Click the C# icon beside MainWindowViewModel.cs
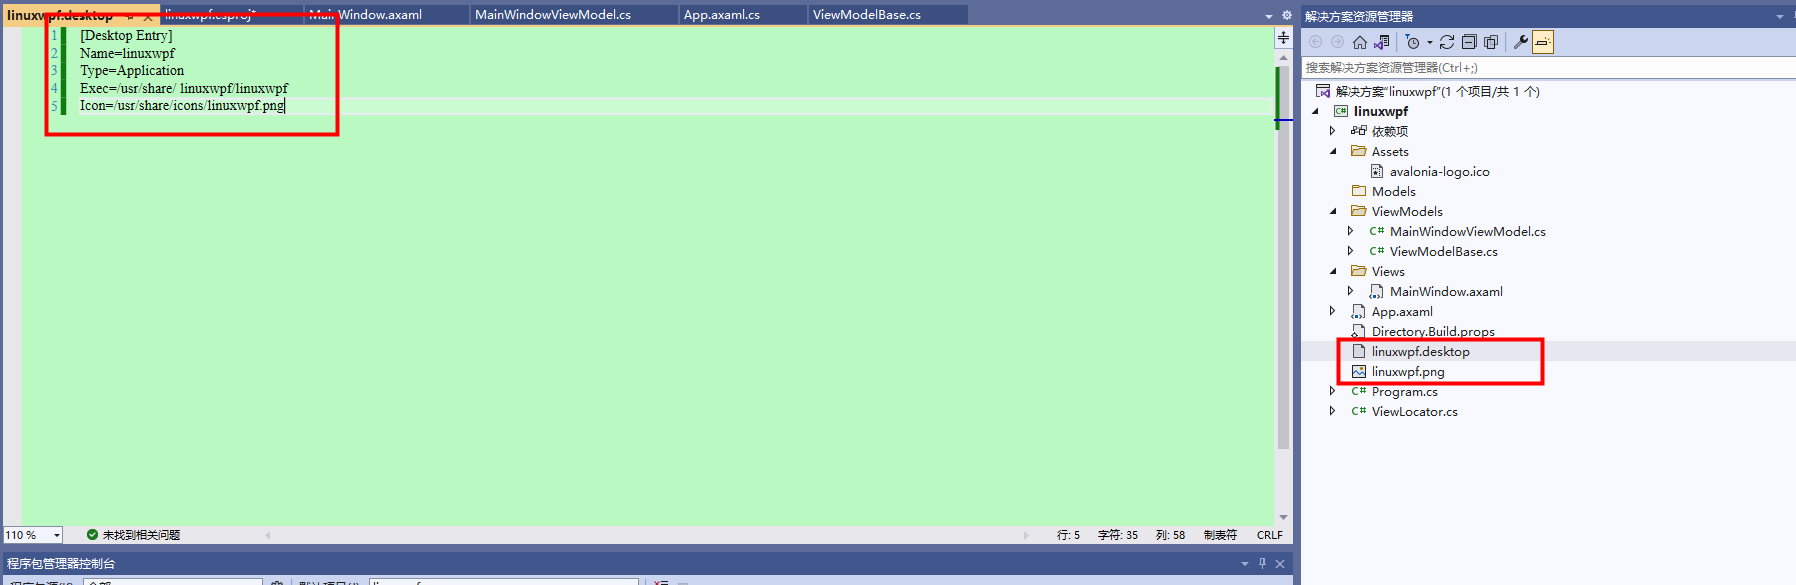Viewport: 1796px width, 585px height. [1377, 231]
